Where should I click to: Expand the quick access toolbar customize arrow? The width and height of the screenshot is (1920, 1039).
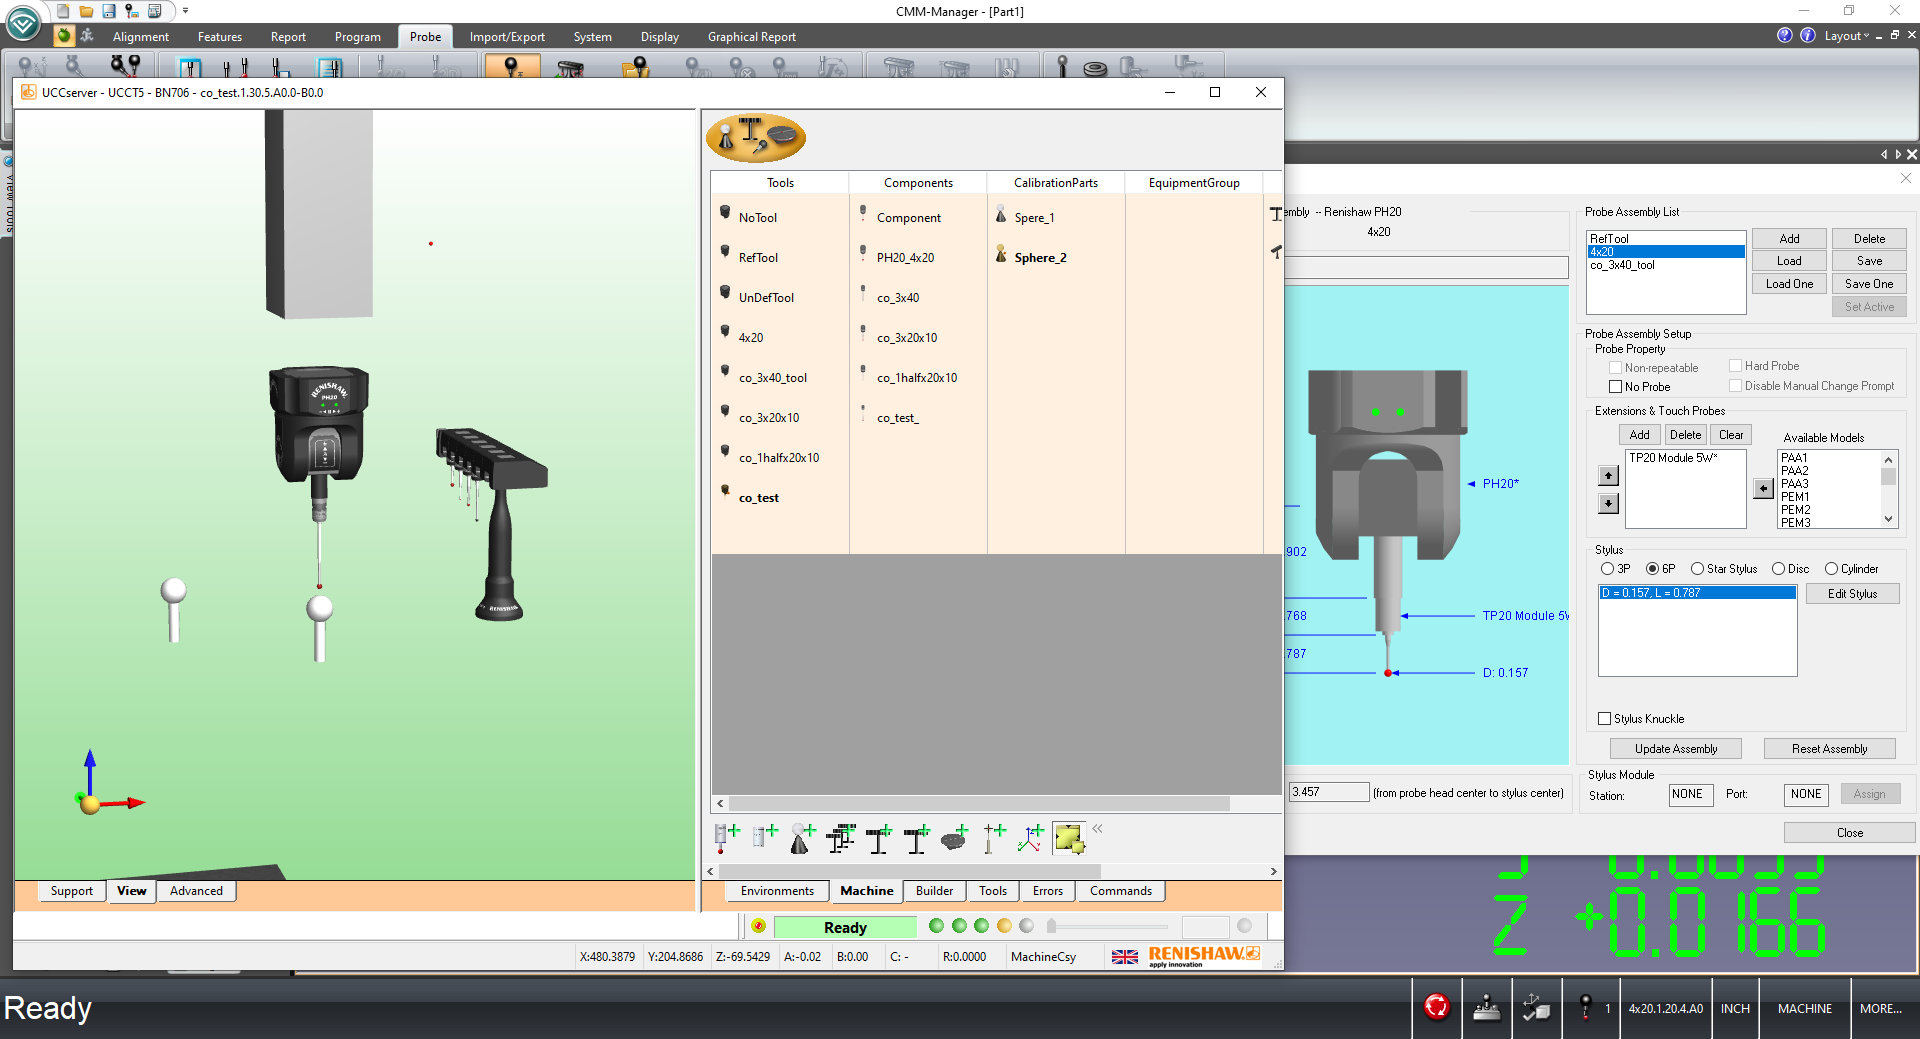[x=185, y=11]
